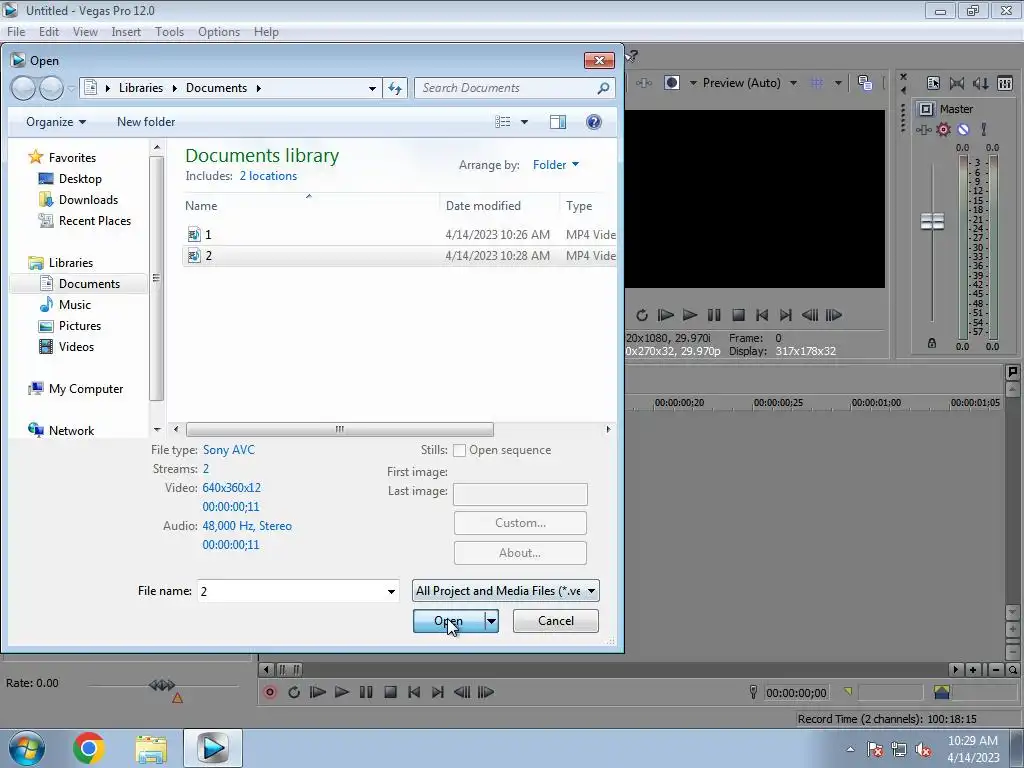Click the playback Rate slider

(162, 685)
